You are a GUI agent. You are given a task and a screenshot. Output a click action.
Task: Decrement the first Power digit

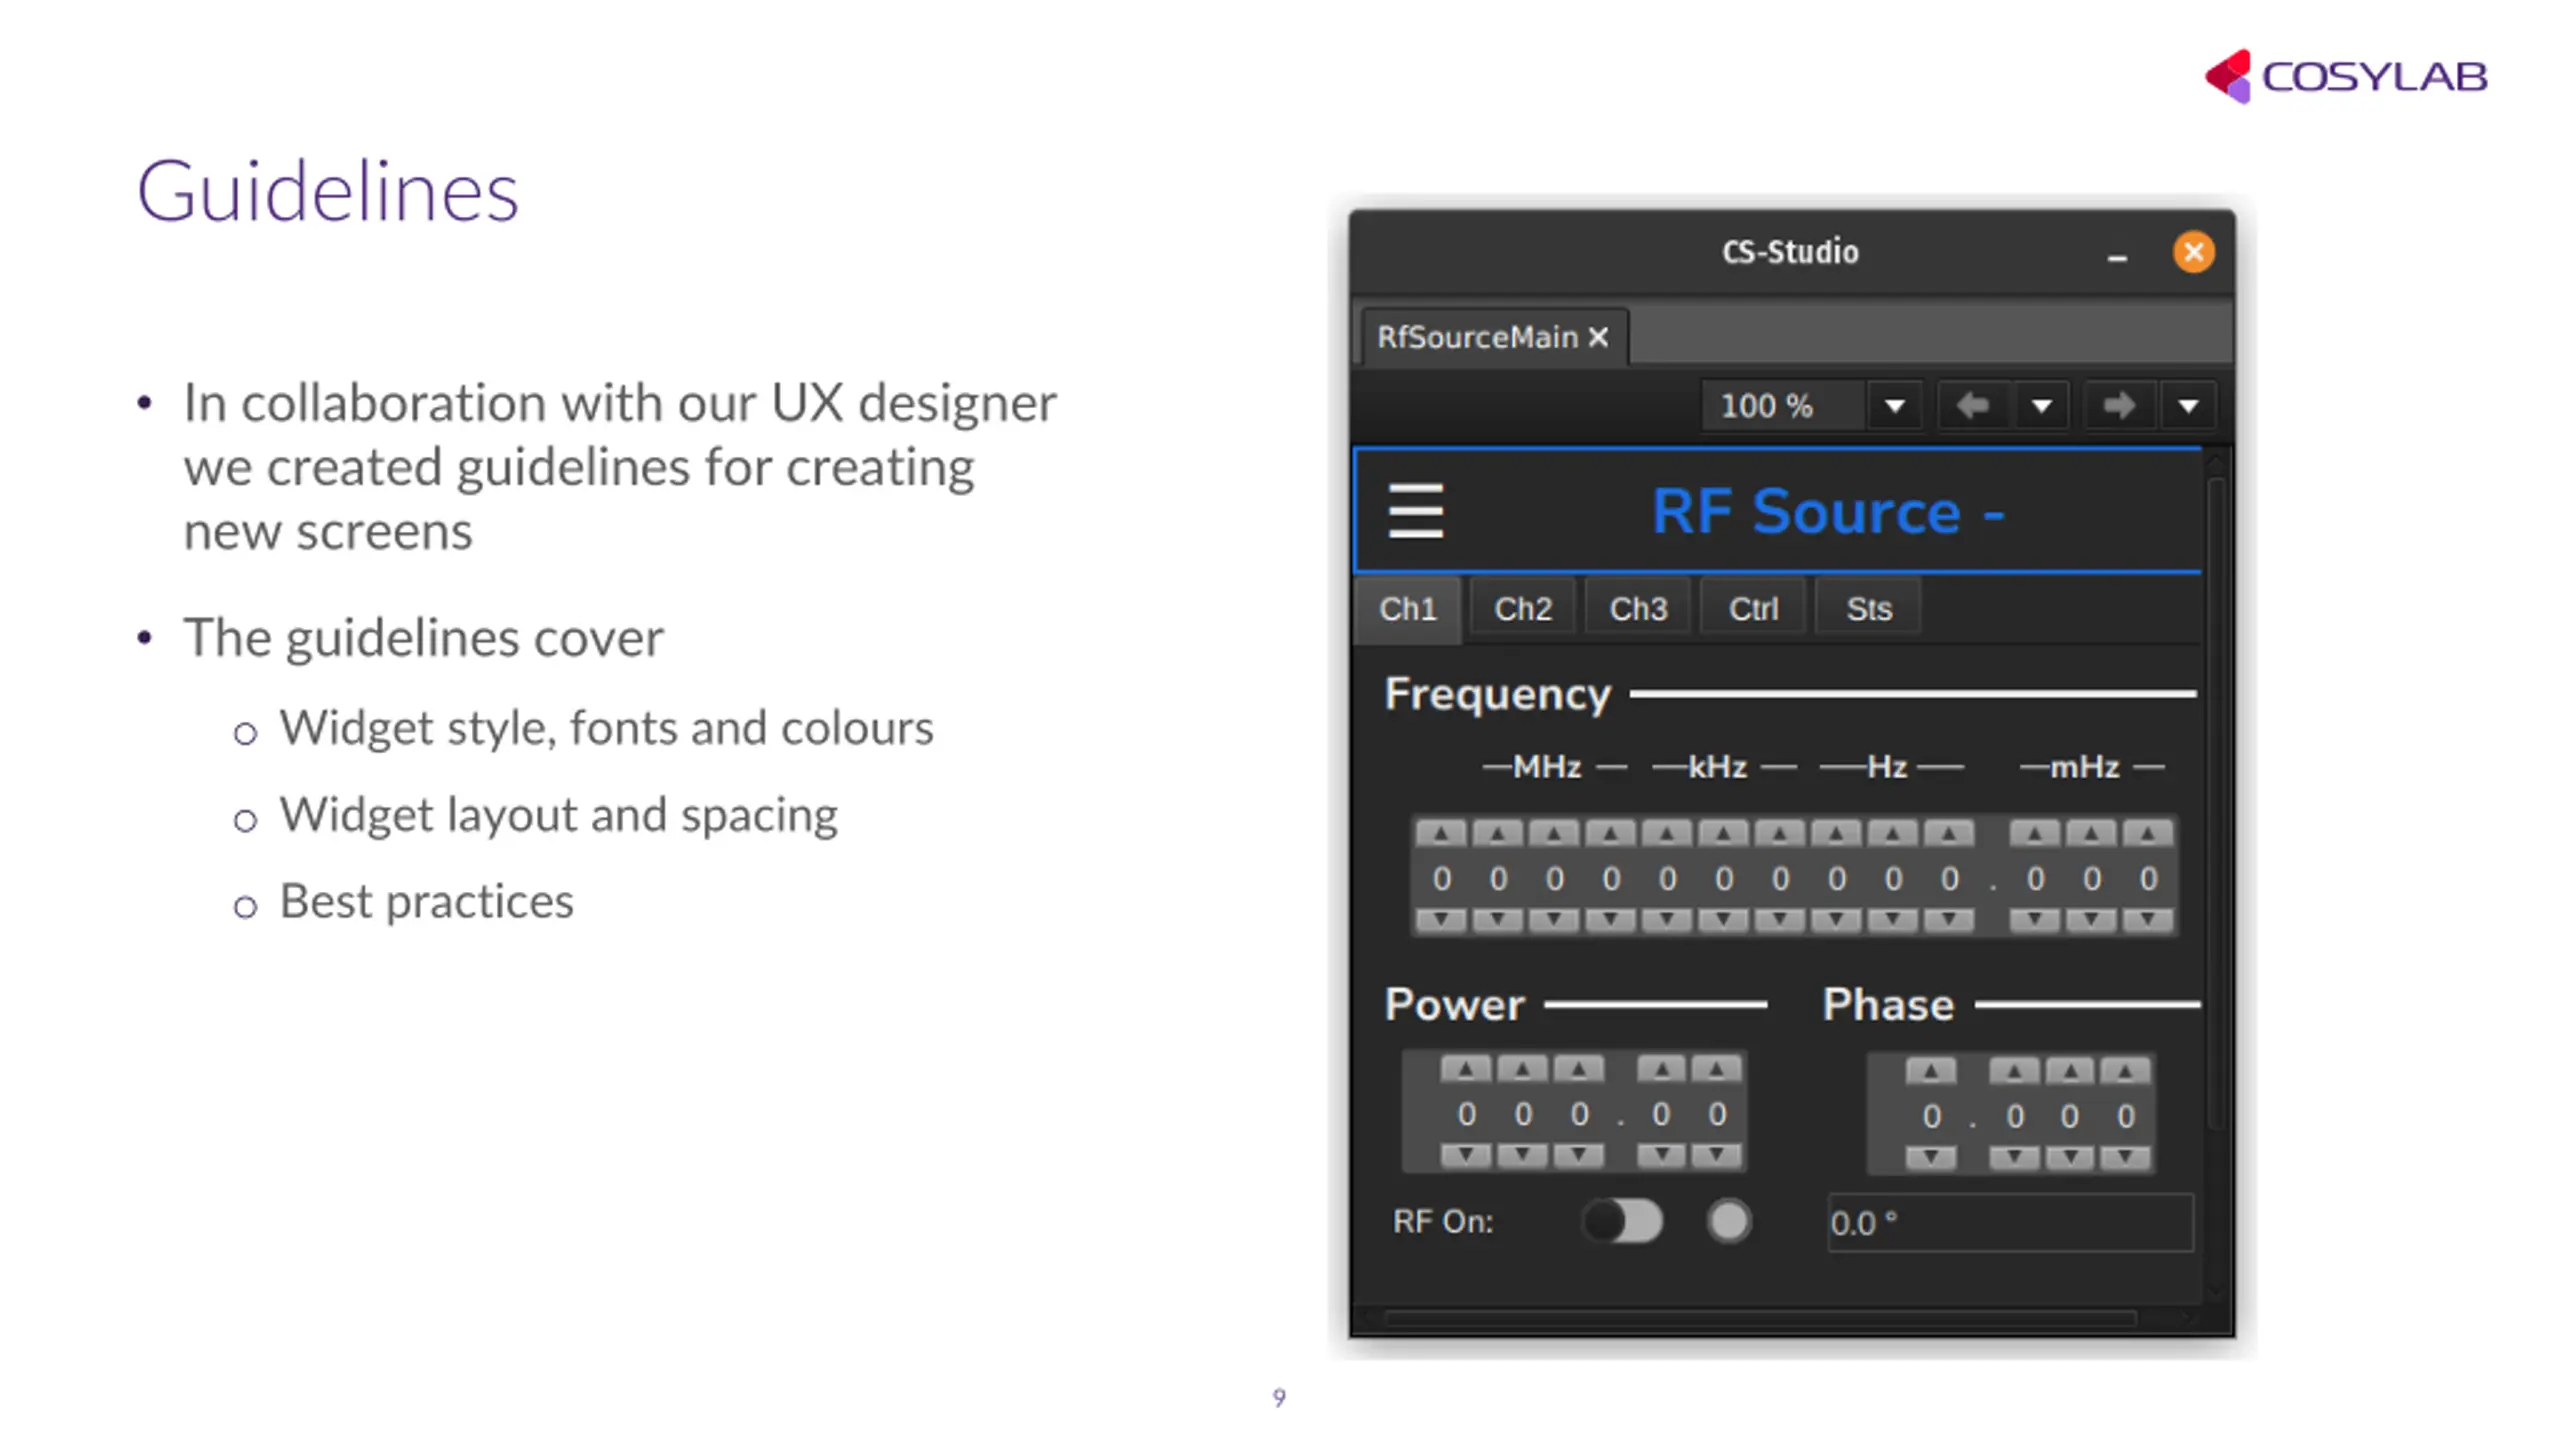click(1465, 1156)
